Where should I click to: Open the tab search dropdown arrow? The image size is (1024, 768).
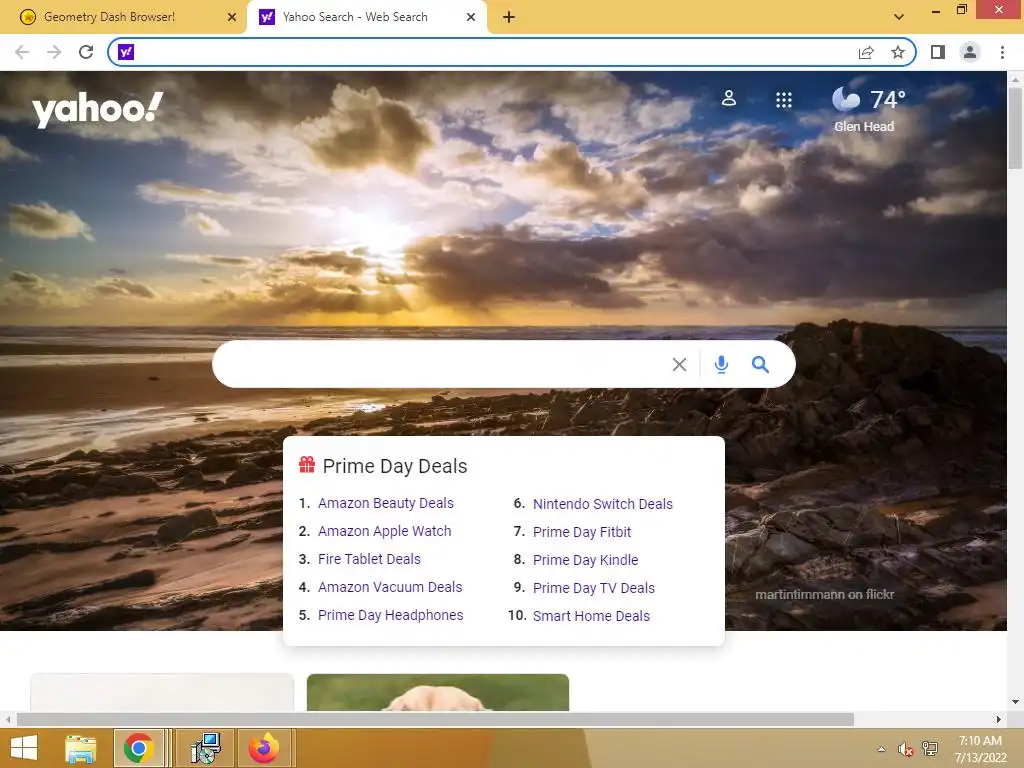(899, 17)
